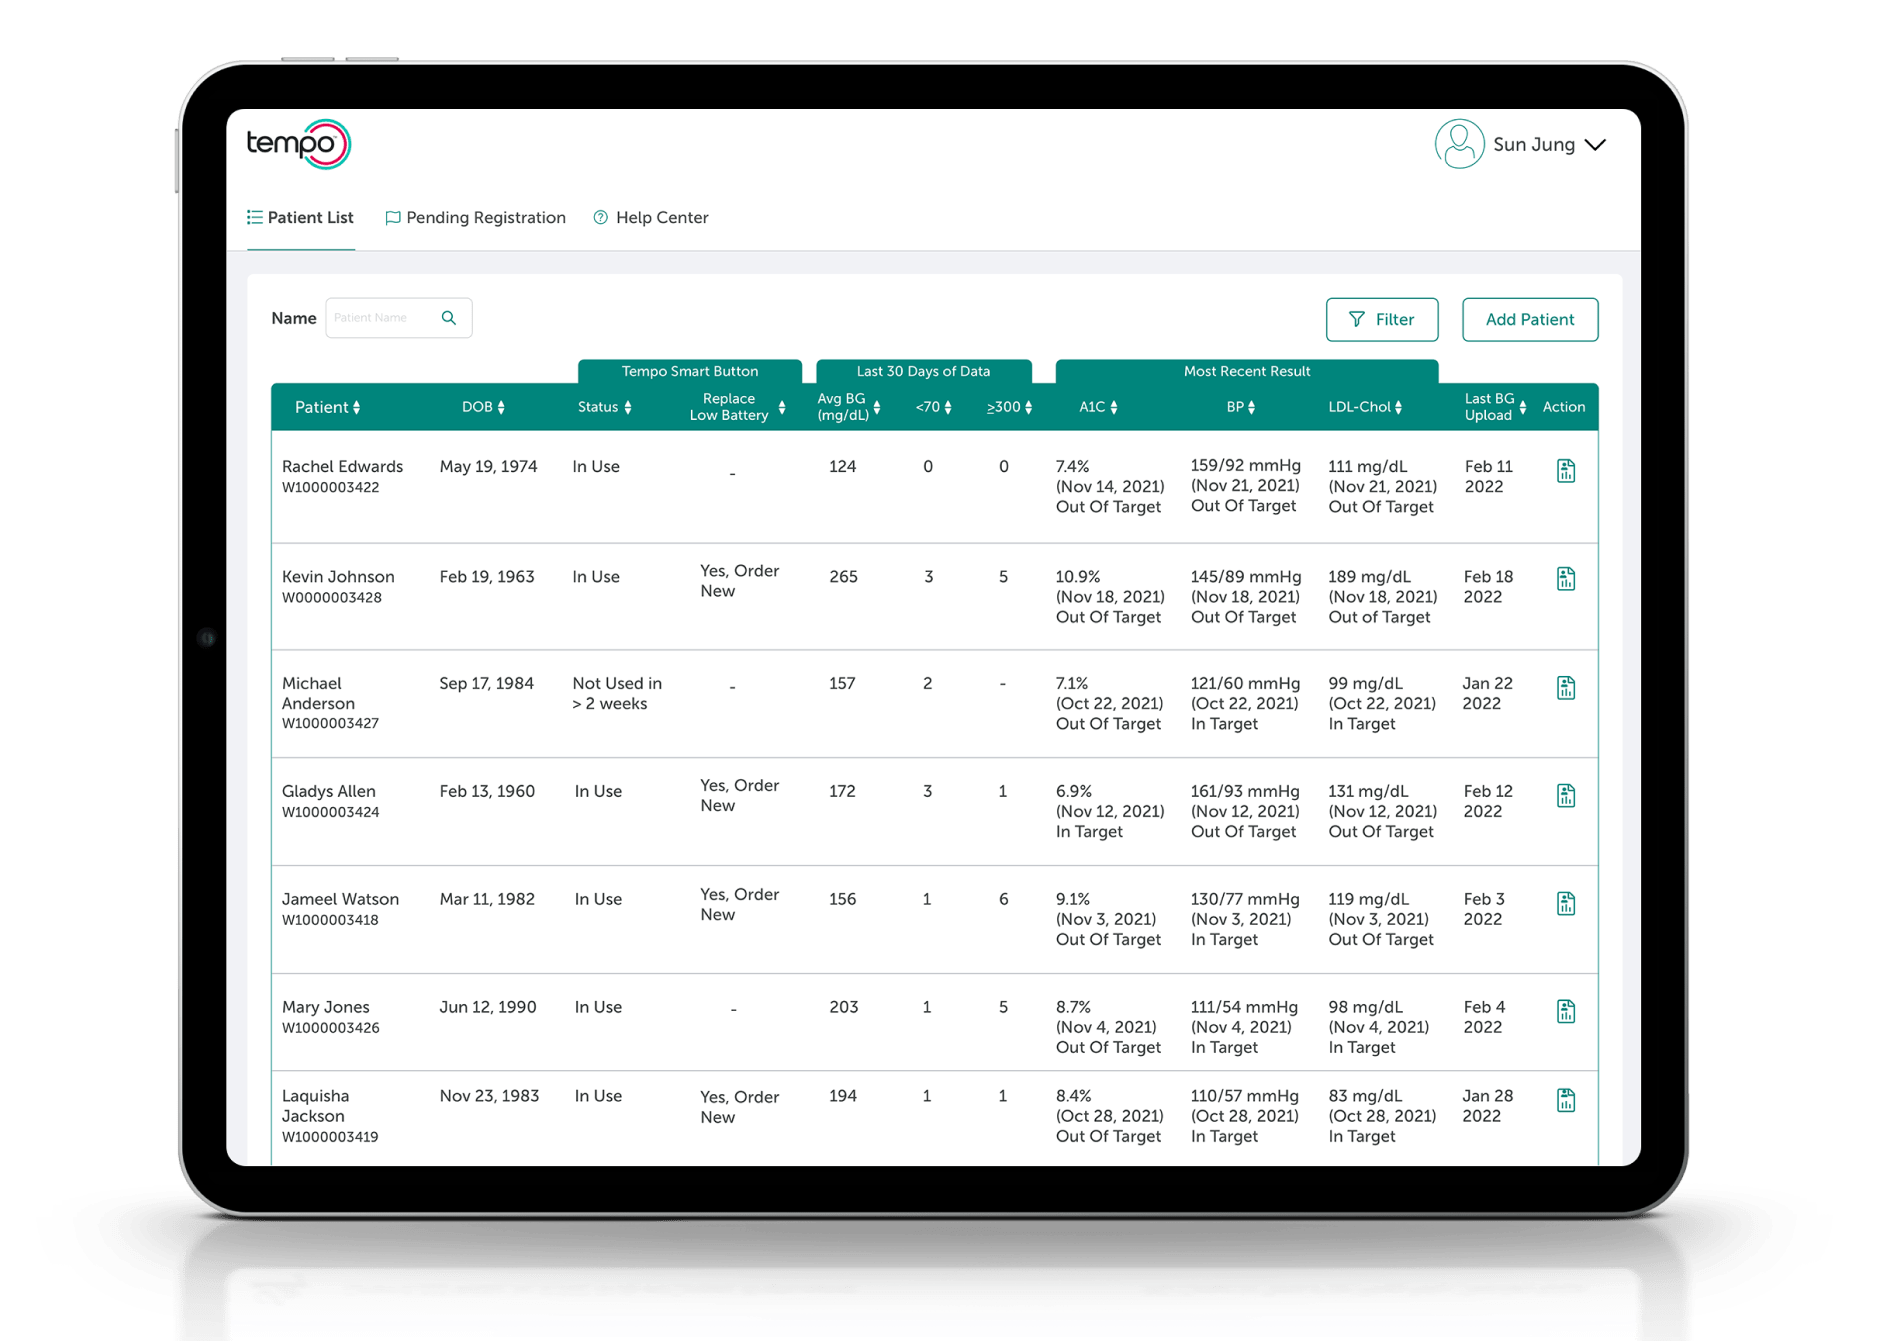Sort by LDL-Chol column
The height and width of the screenshot is (1341, 1878).
(x=1398, y=407)
